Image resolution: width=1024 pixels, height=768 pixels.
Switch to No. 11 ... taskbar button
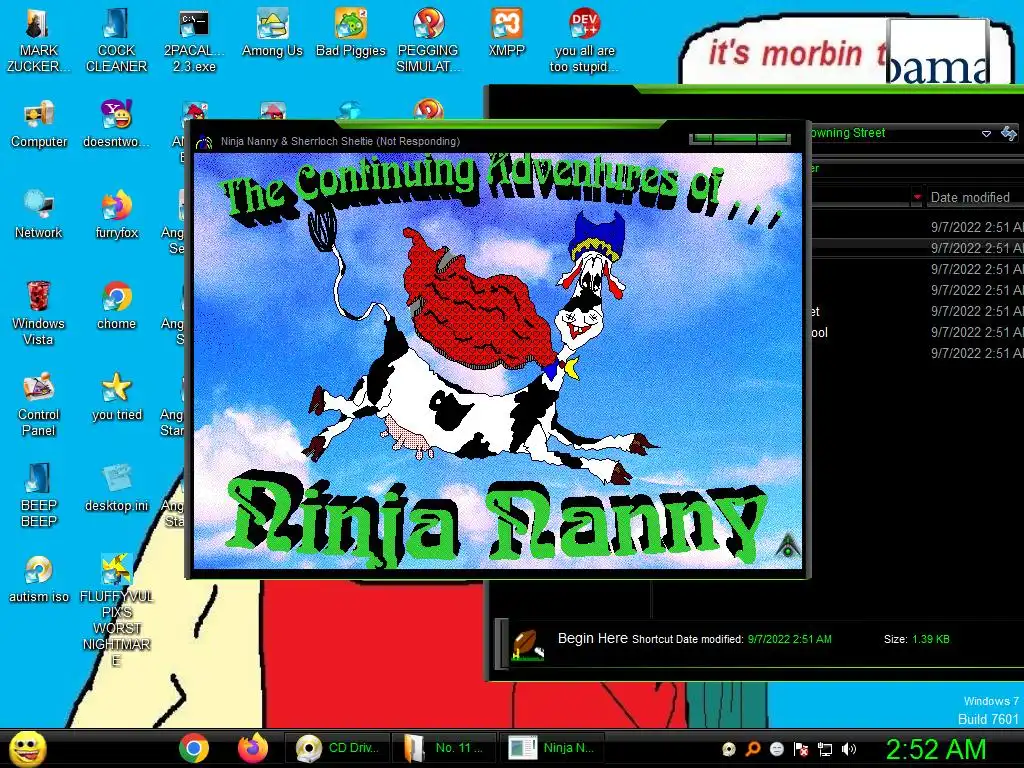[443, 748]
